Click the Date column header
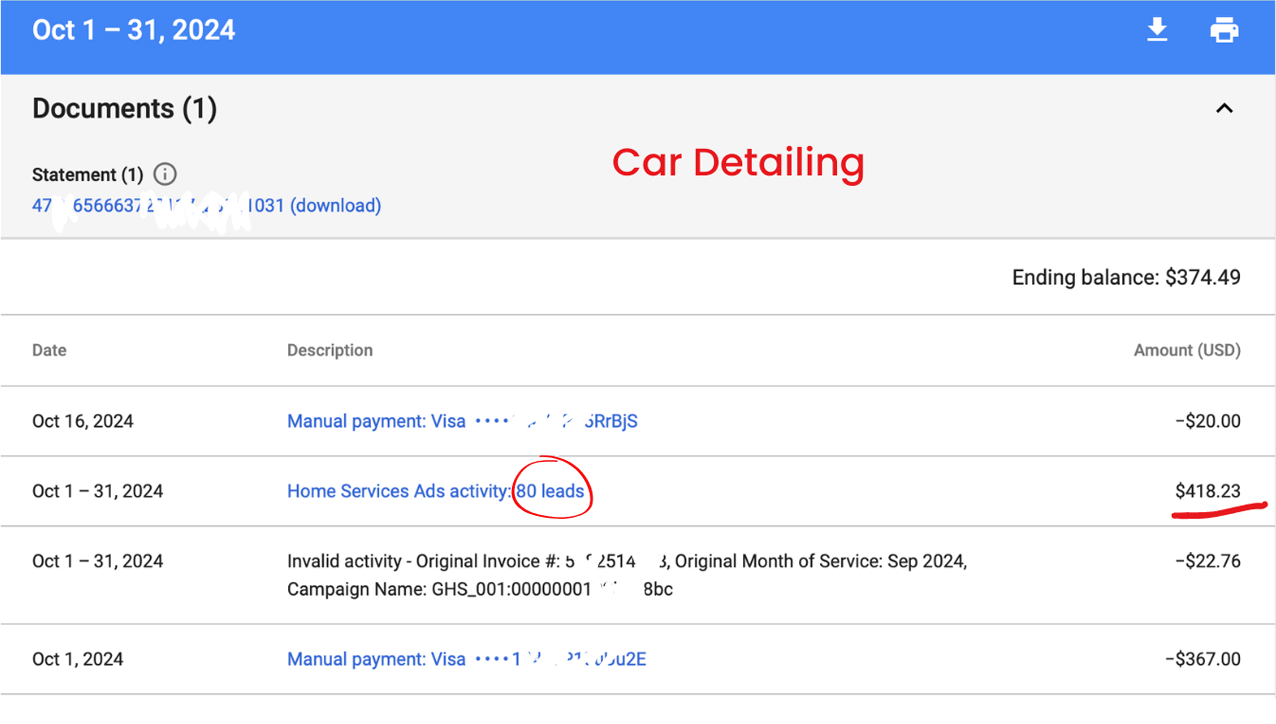The height and width of the screenshot is (724, 1276). point(49,350)
